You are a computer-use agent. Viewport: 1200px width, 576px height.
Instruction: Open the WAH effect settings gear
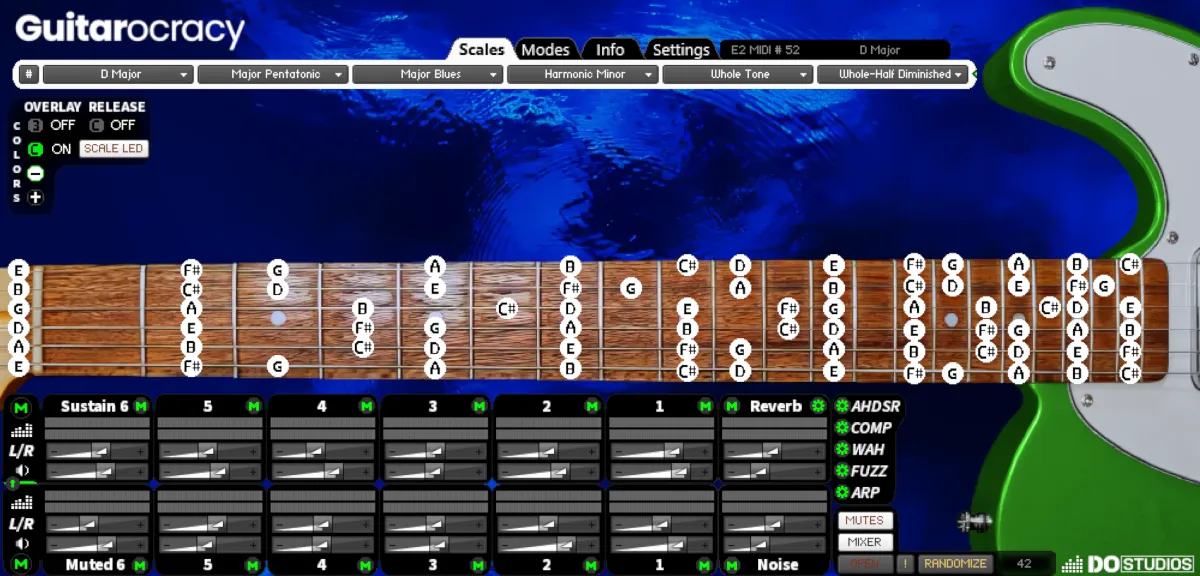tap(841, 450)
